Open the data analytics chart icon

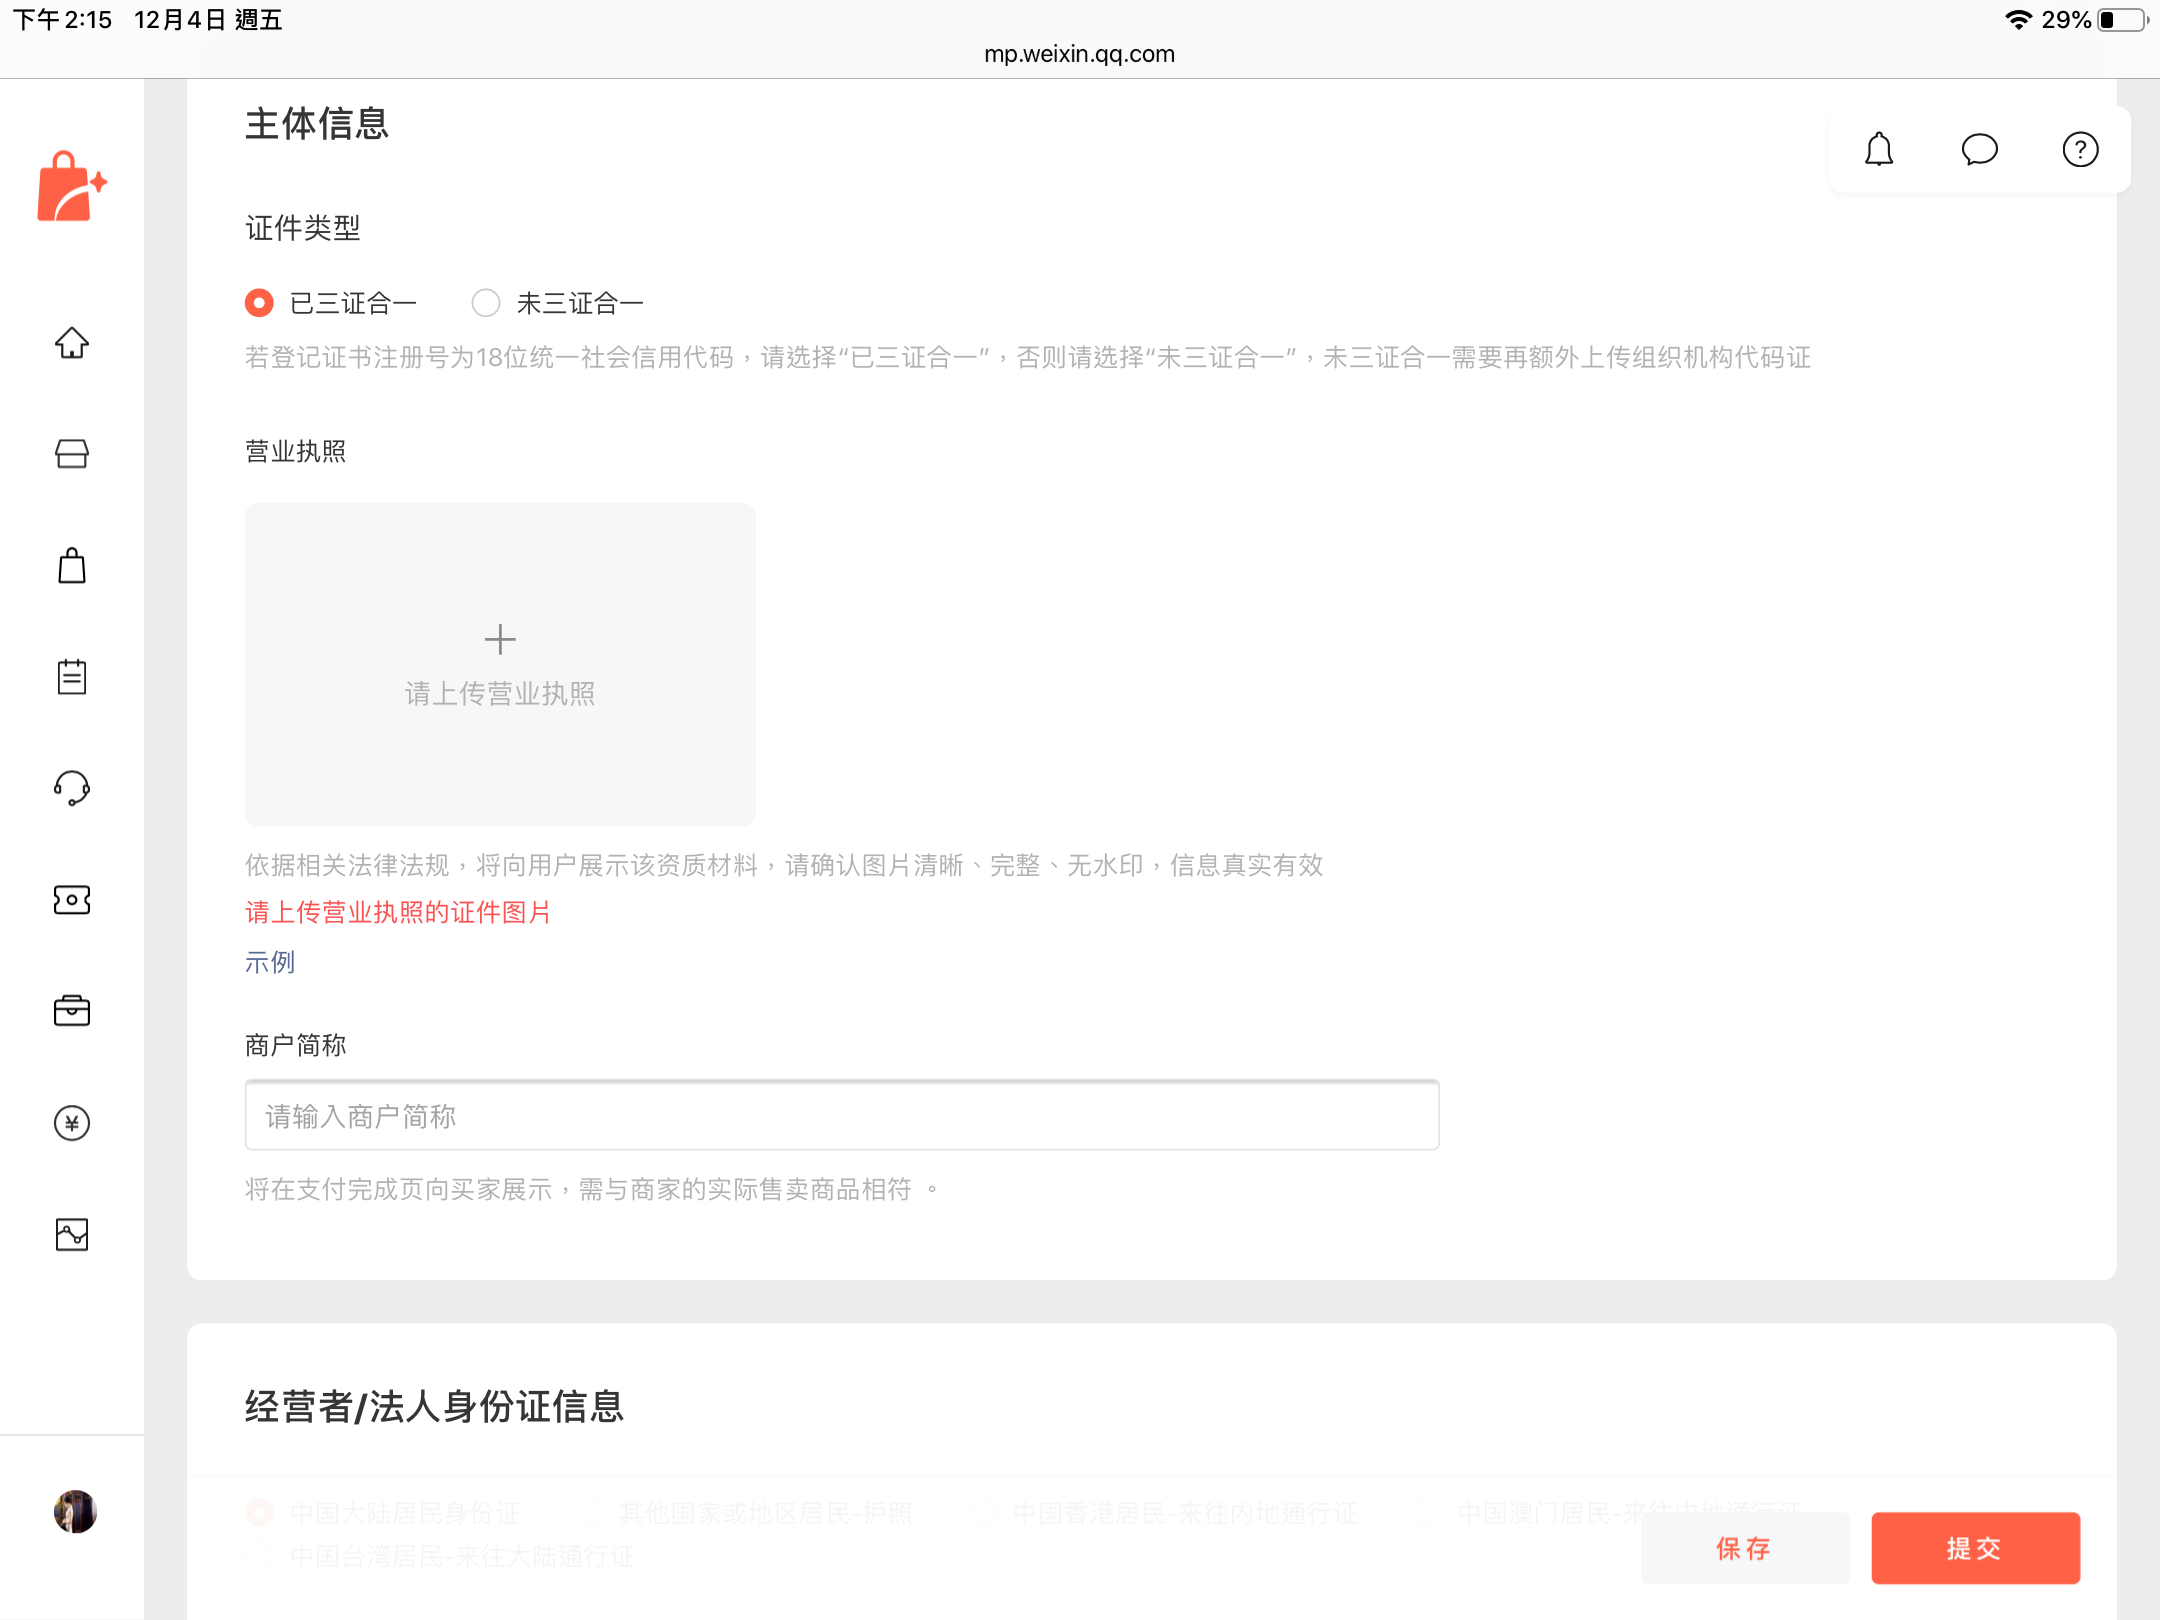pos(72,1235)
